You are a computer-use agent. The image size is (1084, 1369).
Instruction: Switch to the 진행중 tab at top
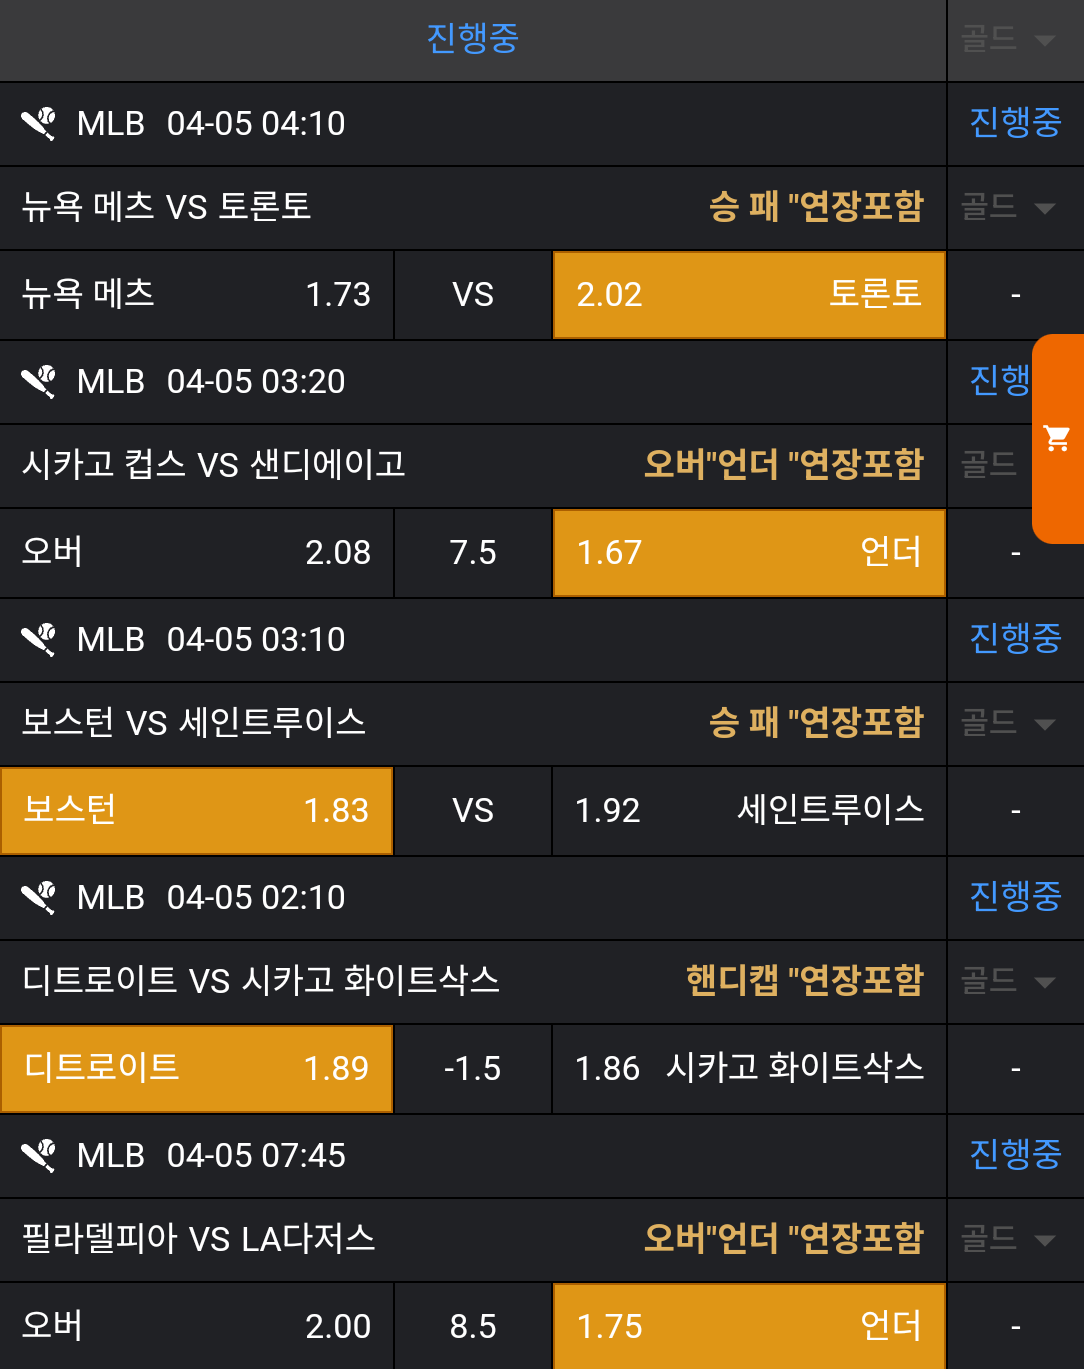coord(472,40)
